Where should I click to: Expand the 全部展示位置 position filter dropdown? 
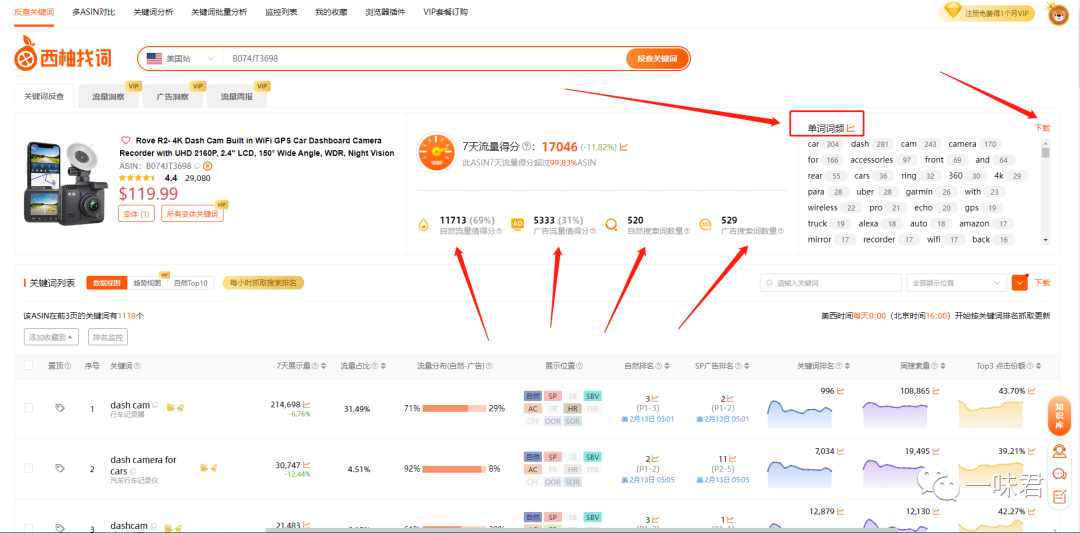pos(957,283)
